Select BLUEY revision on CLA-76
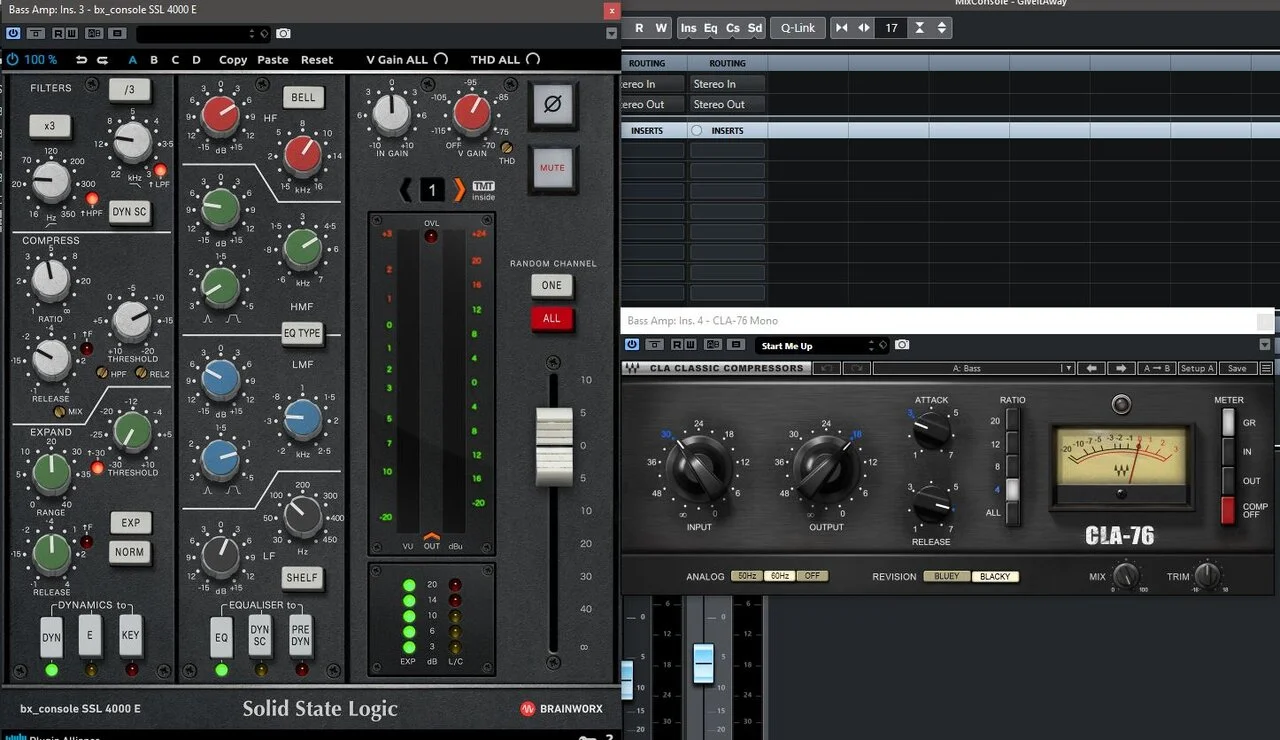Image resolution: width=1280 pixels, height=740 pixels. (x=945, y=577)
